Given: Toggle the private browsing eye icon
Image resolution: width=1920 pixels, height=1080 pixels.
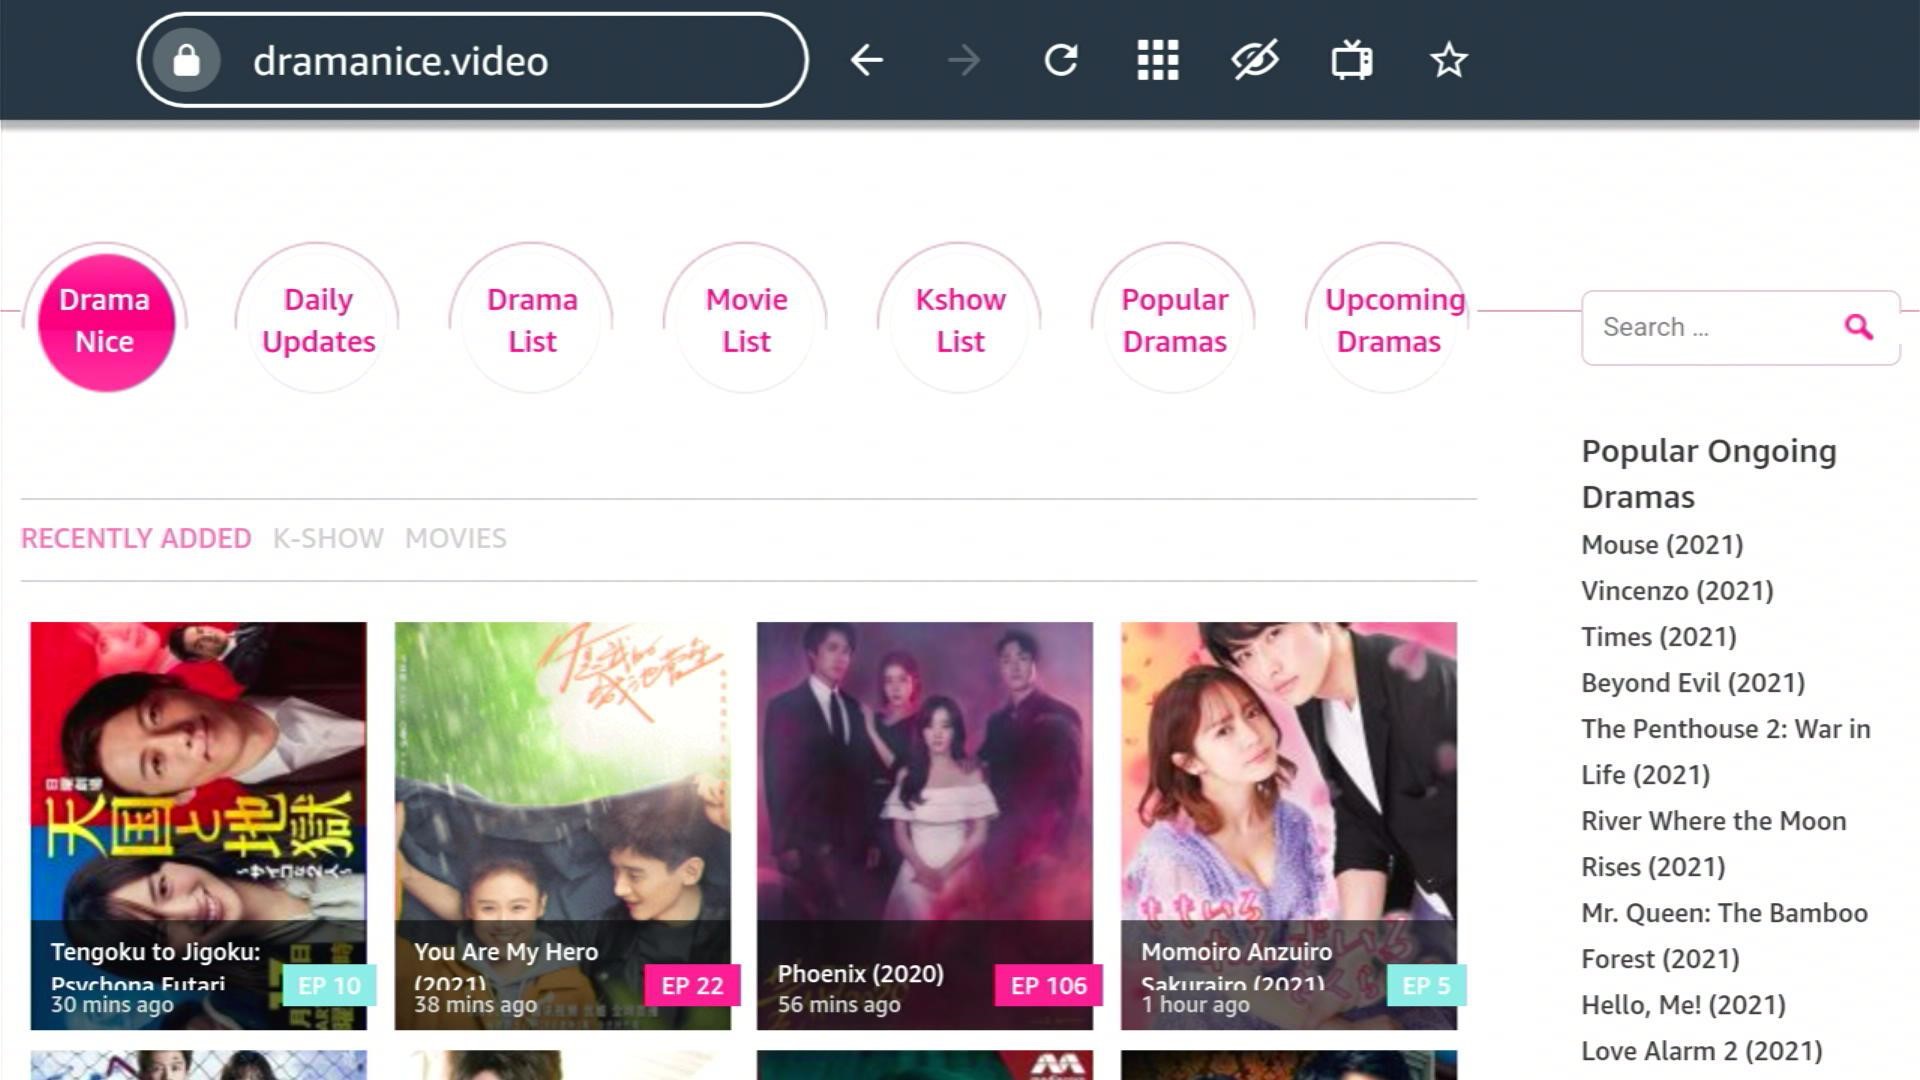Looking at the screenshot, I should (x=1254, y=61).
